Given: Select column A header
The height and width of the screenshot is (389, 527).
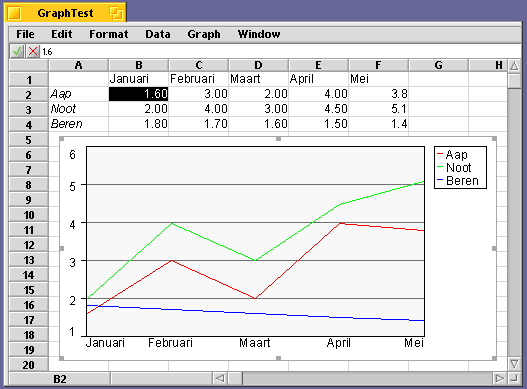Looking at the screenshot, I should click(x=78, y=65).
